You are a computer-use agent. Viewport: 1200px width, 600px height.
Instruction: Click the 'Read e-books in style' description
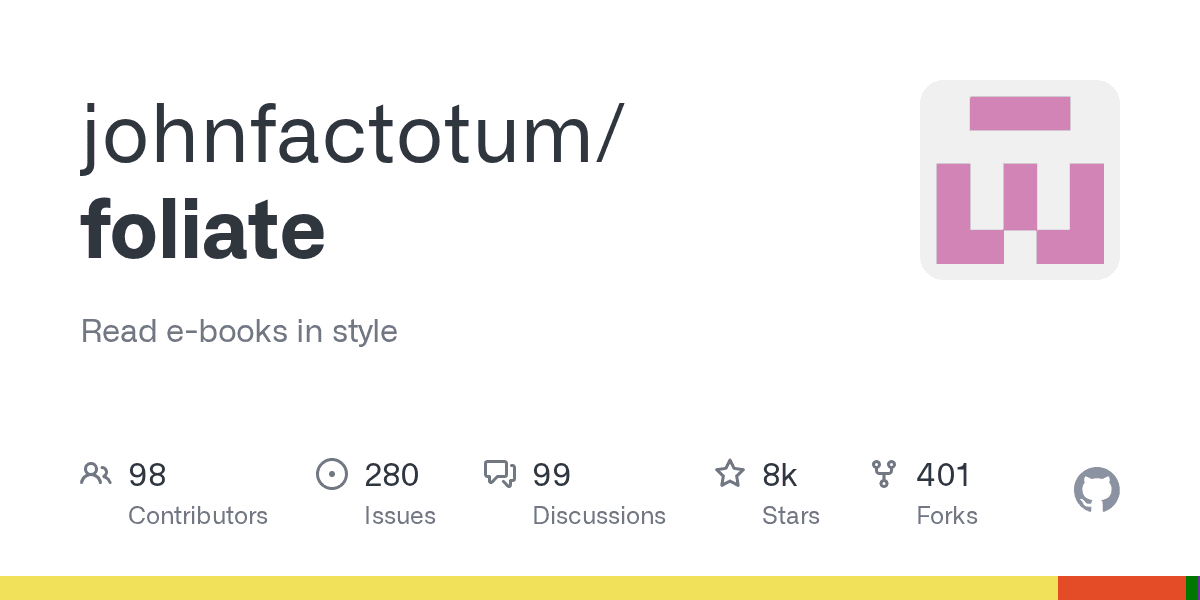[239, 331]
